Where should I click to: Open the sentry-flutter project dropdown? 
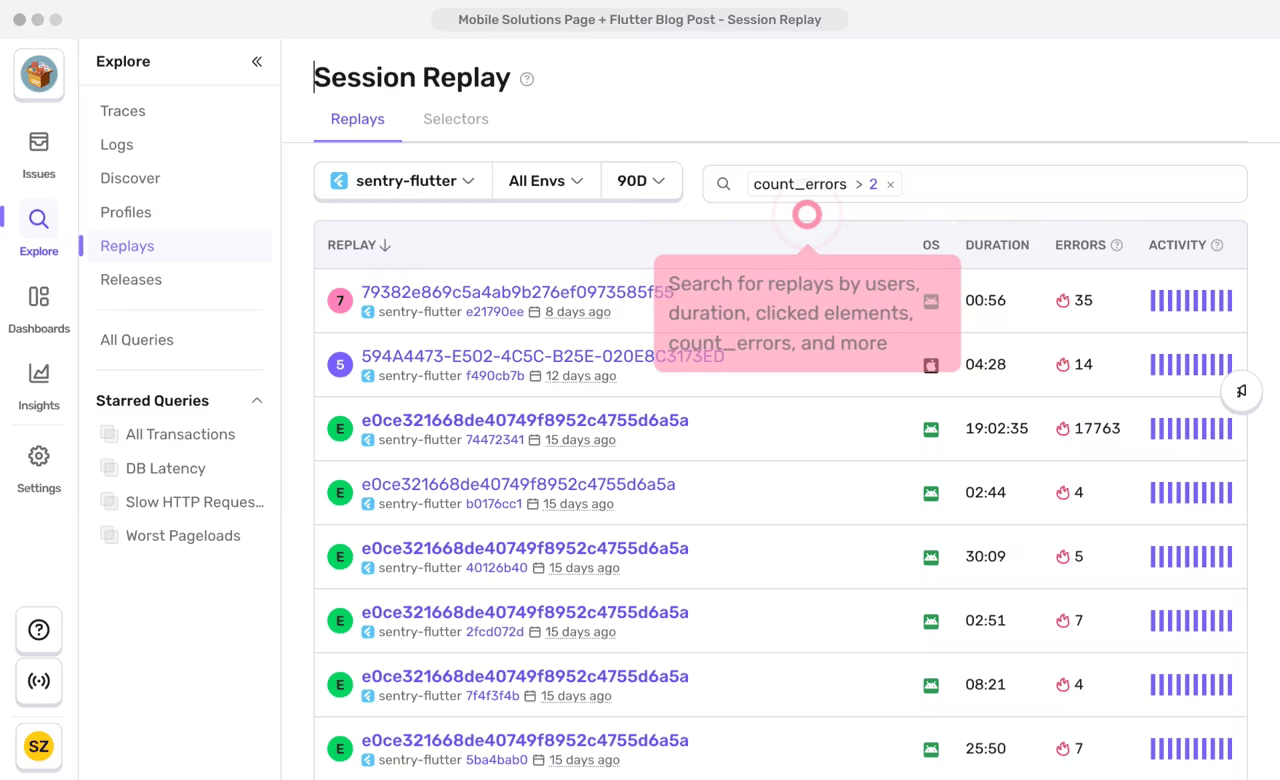(x=402, y=181)
